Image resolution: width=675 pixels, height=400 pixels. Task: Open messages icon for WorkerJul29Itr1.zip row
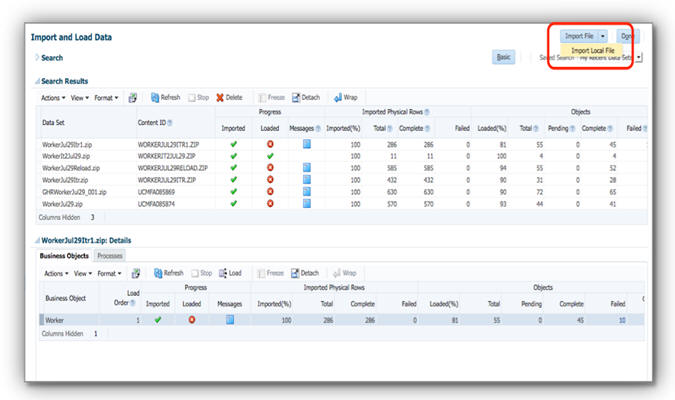(x=307, y=144)
